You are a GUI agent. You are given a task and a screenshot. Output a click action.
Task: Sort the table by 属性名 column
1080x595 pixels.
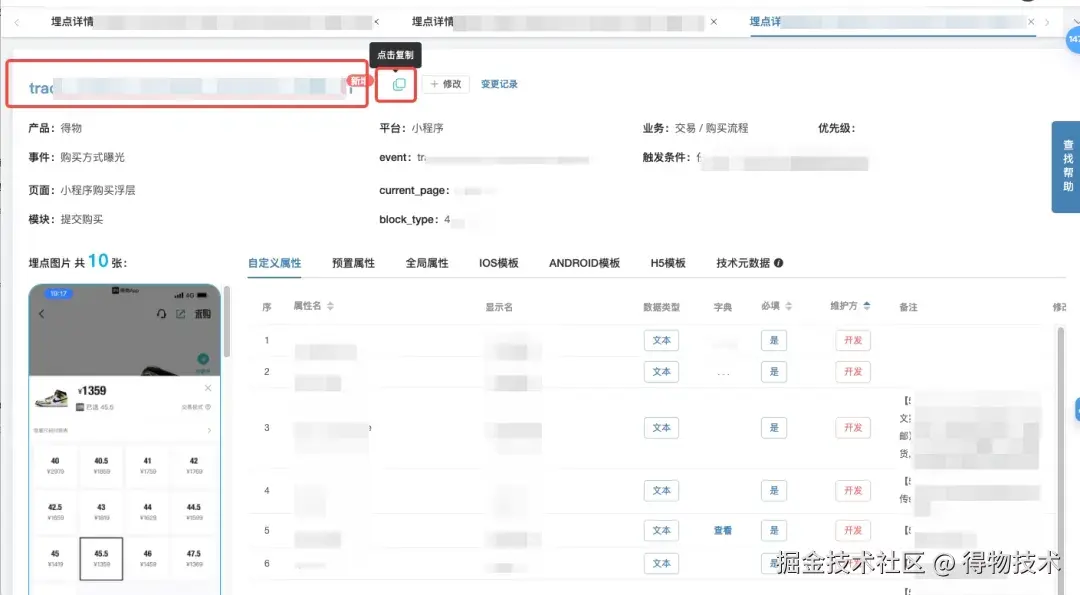[x=331, y=306]
